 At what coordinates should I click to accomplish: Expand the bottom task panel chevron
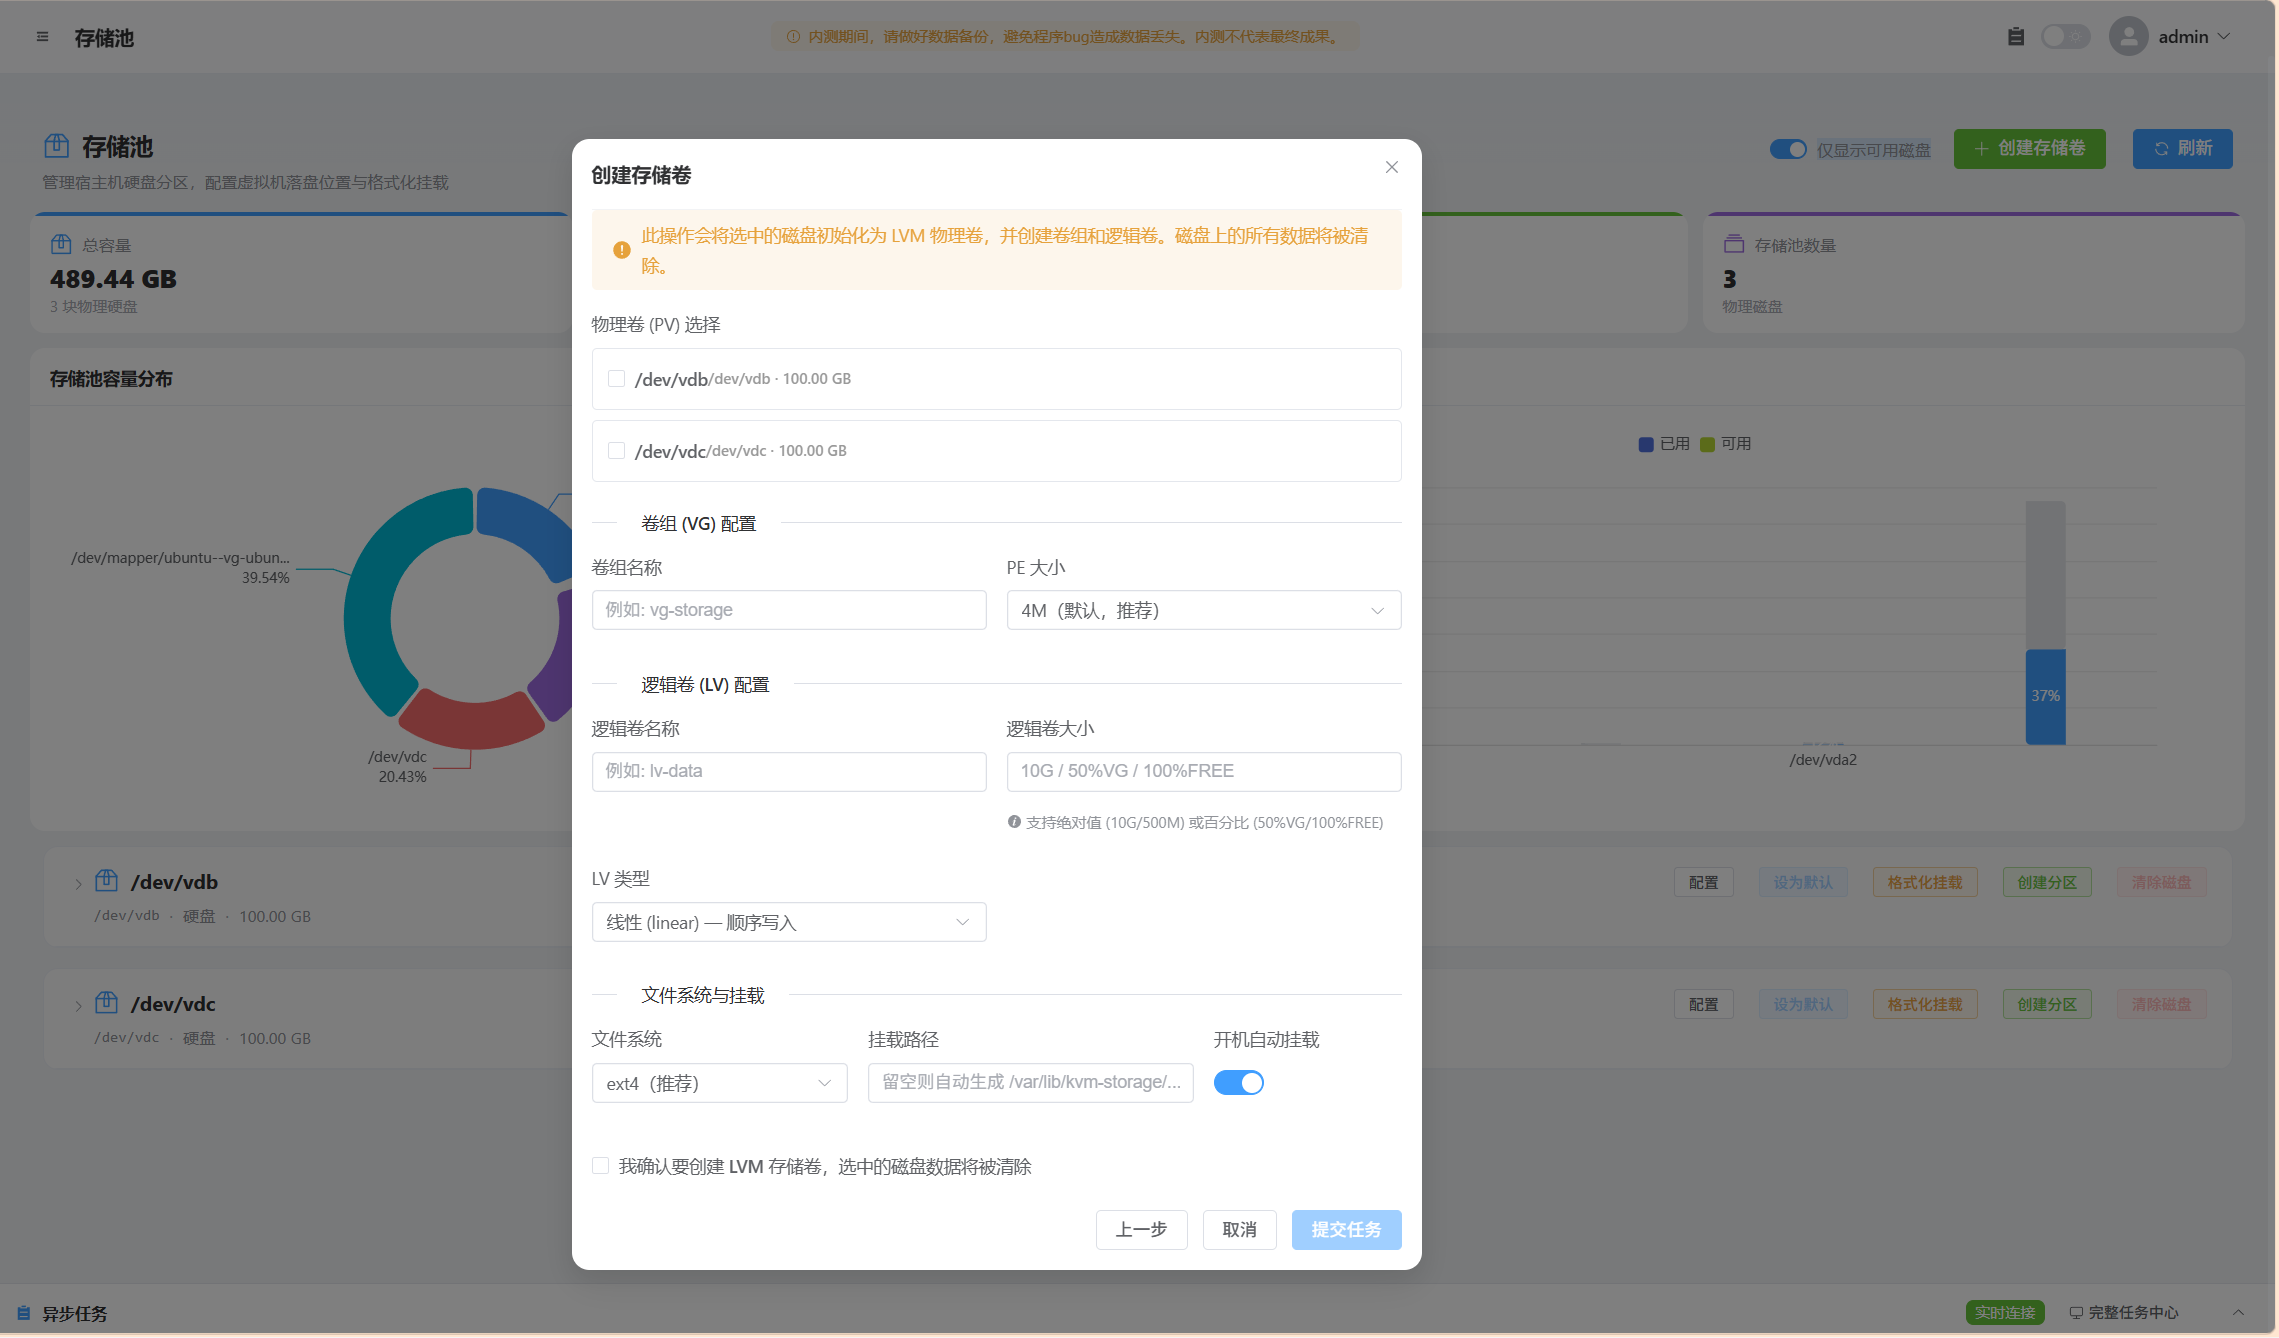click(2239, 1313)
